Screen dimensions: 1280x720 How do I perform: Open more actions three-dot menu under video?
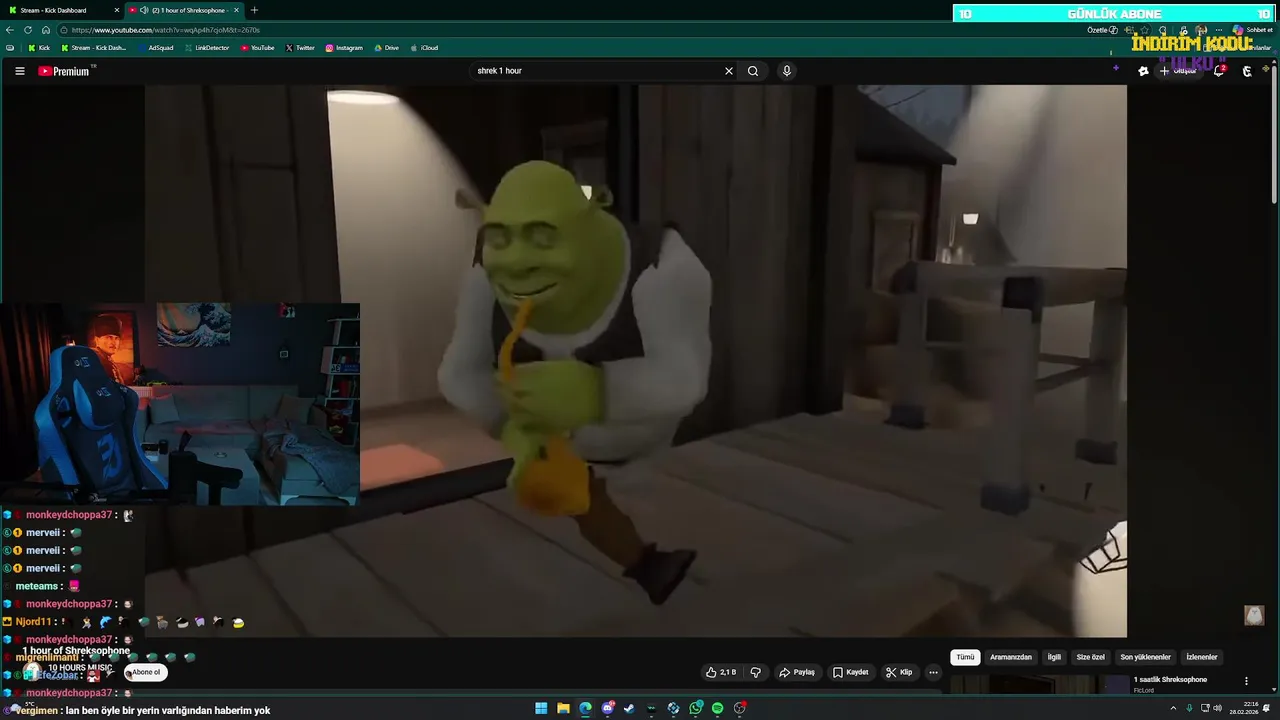pos(933,672)
